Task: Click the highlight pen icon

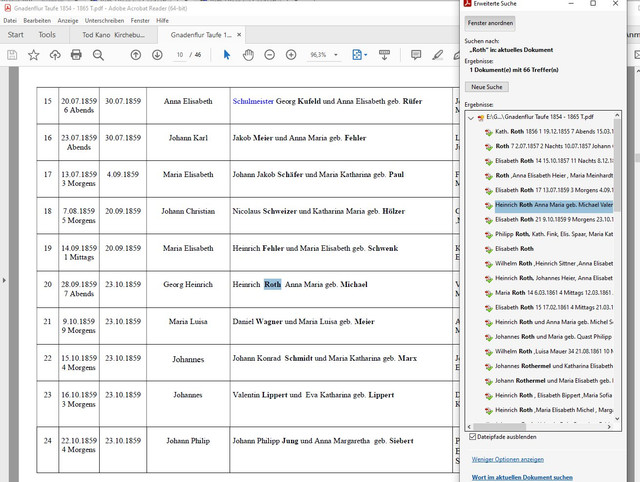Action: (x=438, y=55)
